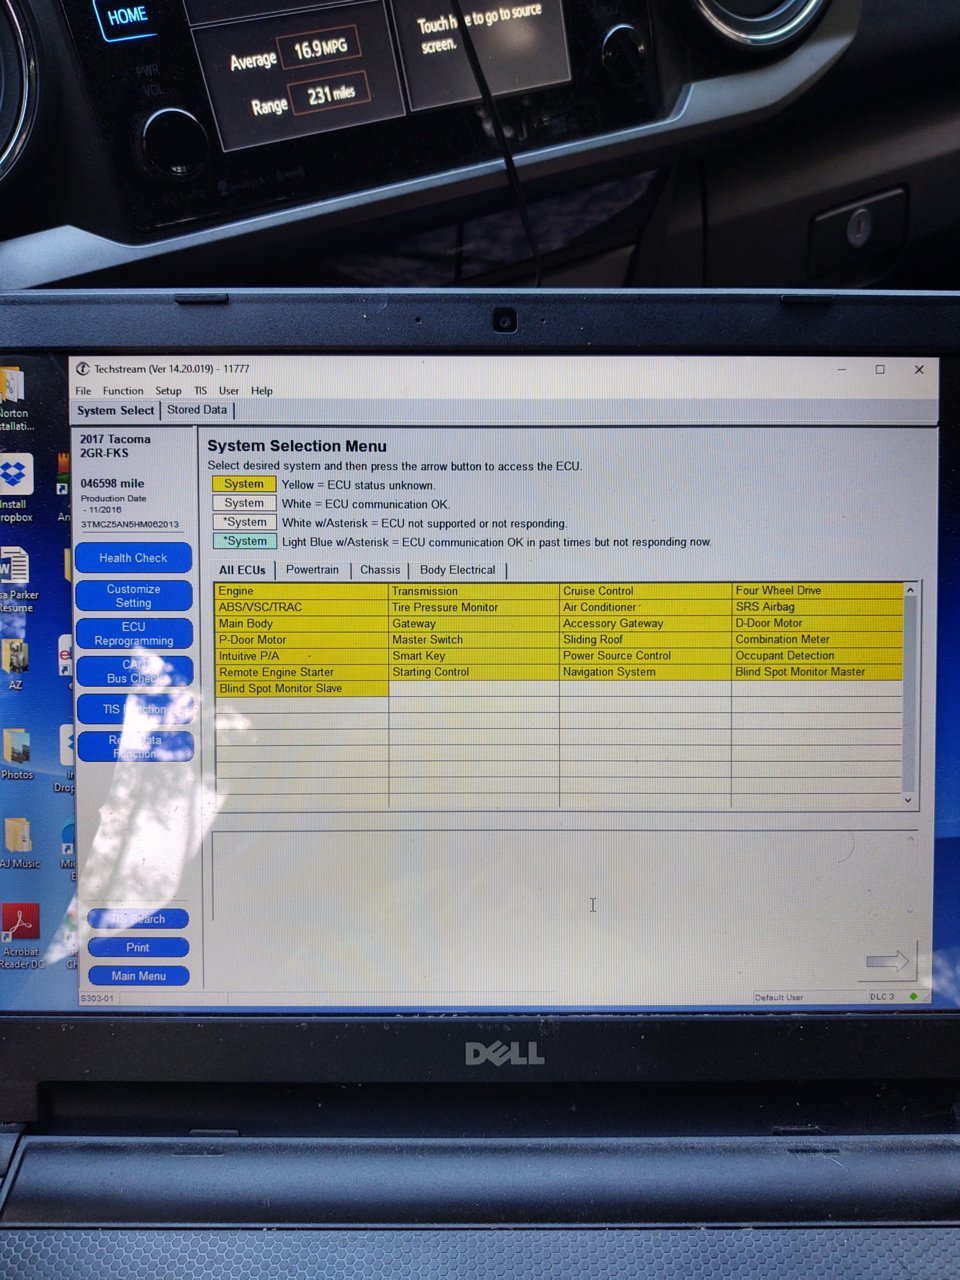Select the Chassis tab
Screen dimensions: 960x1280
coord(380,570)
